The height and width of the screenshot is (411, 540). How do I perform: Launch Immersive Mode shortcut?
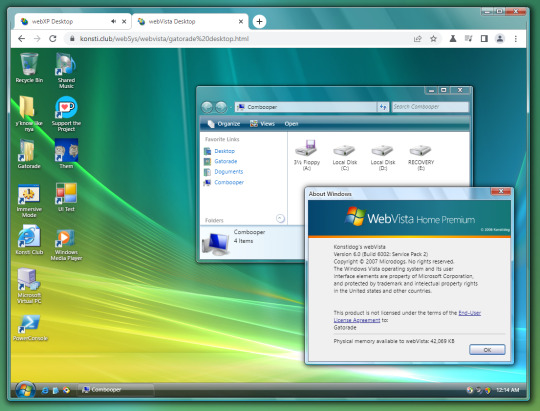(29, 200)
